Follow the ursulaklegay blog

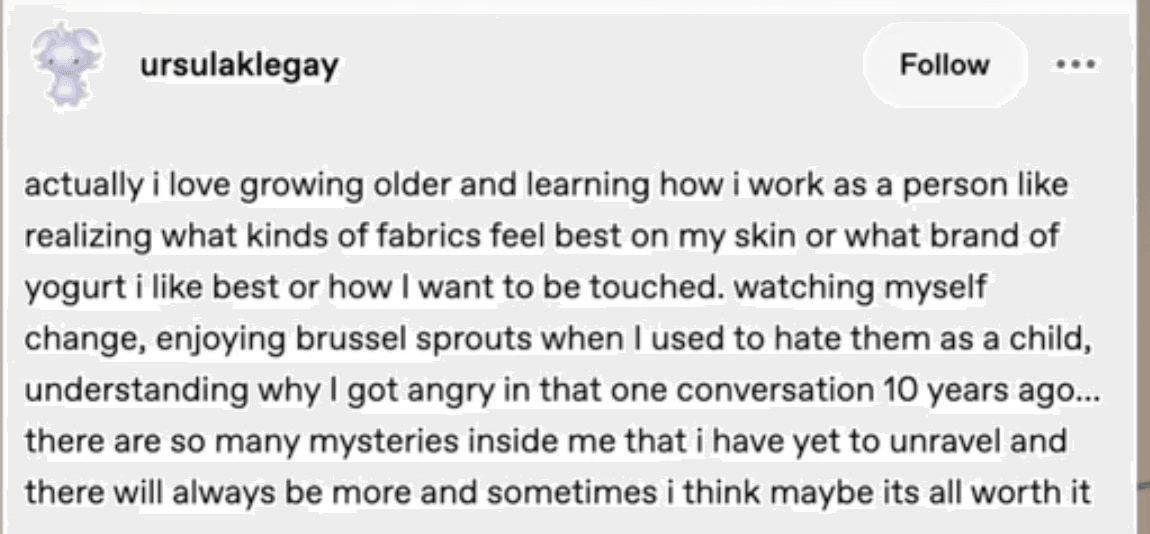(x=944, y=65)
